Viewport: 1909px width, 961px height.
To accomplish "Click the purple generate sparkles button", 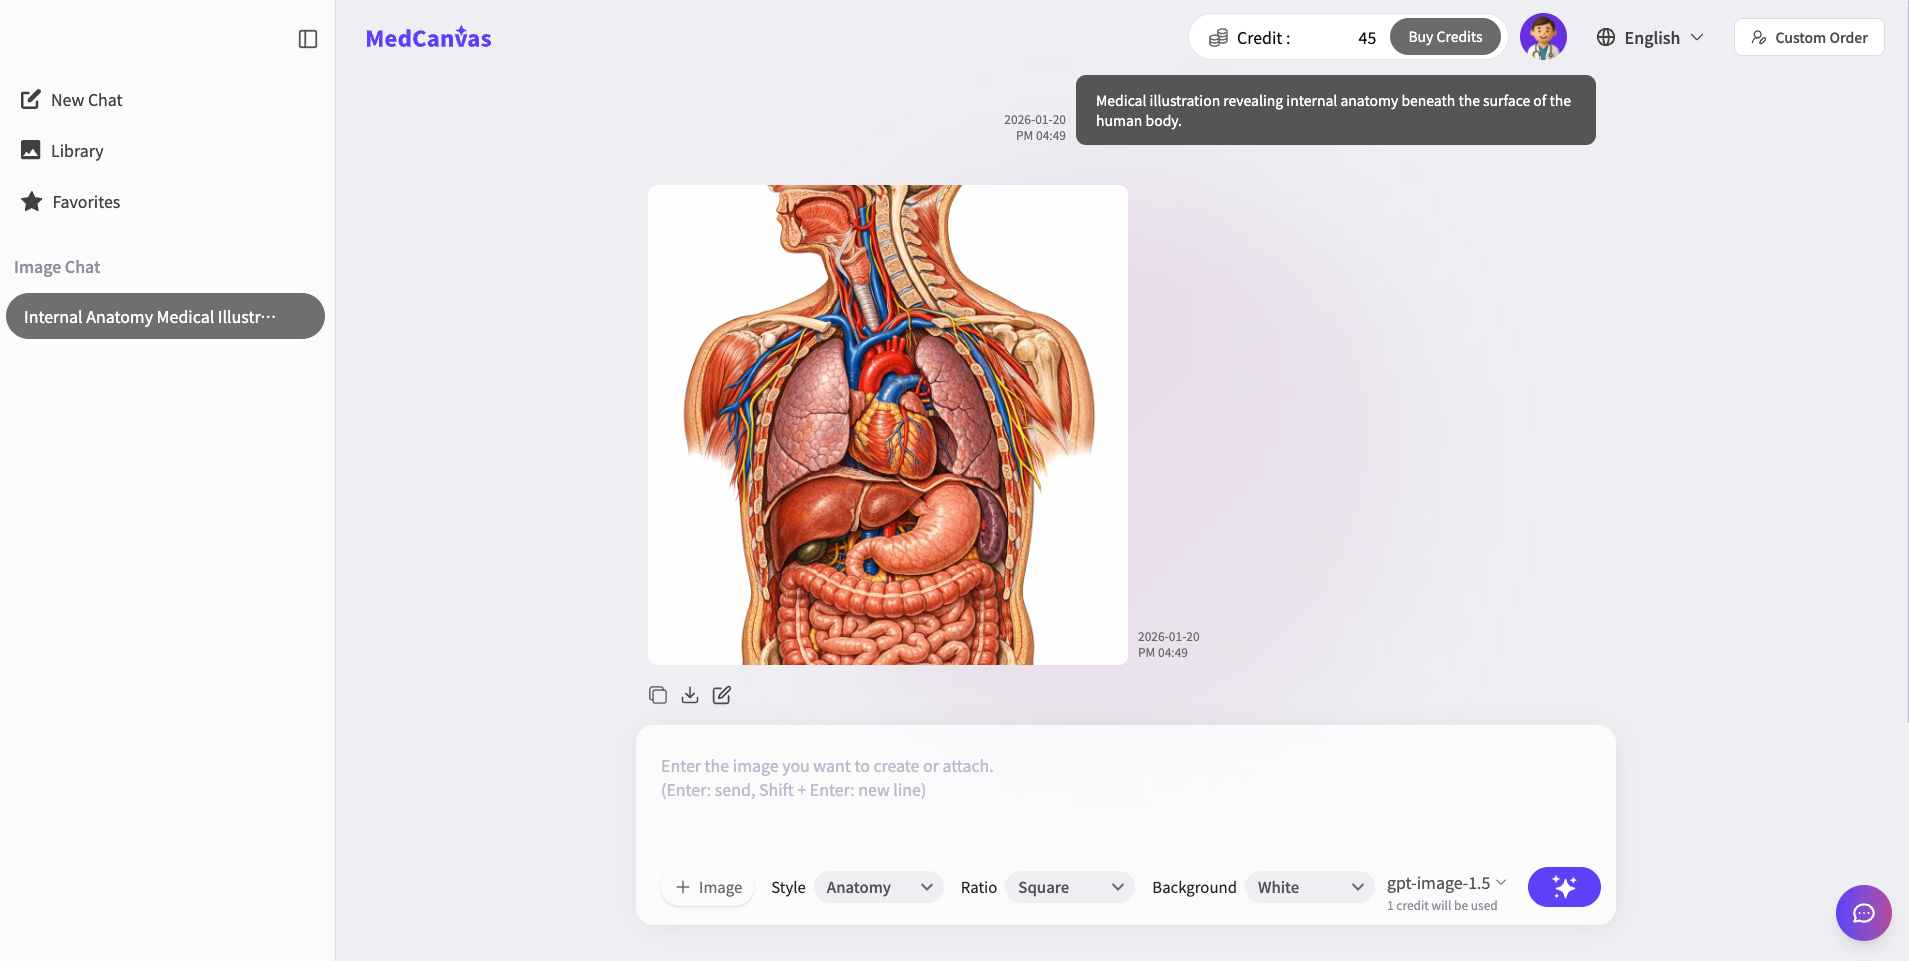I will click(1563, 886).
